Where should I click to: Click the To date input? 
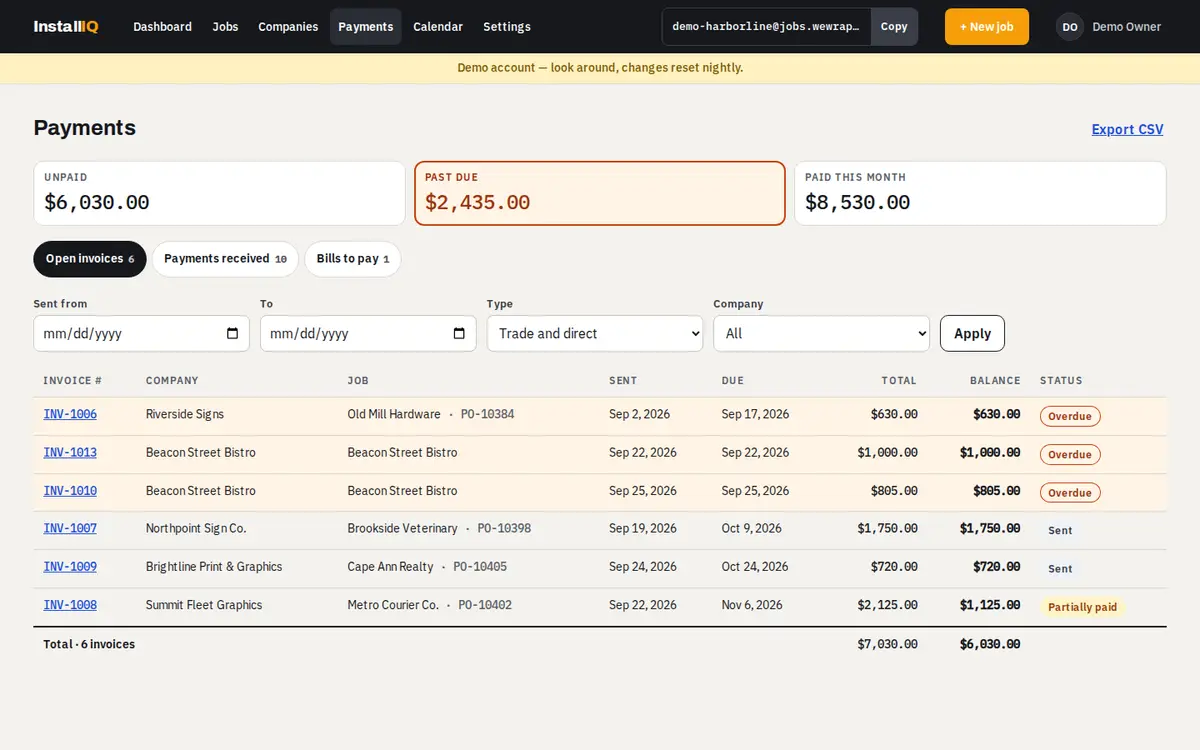point(368,334)
